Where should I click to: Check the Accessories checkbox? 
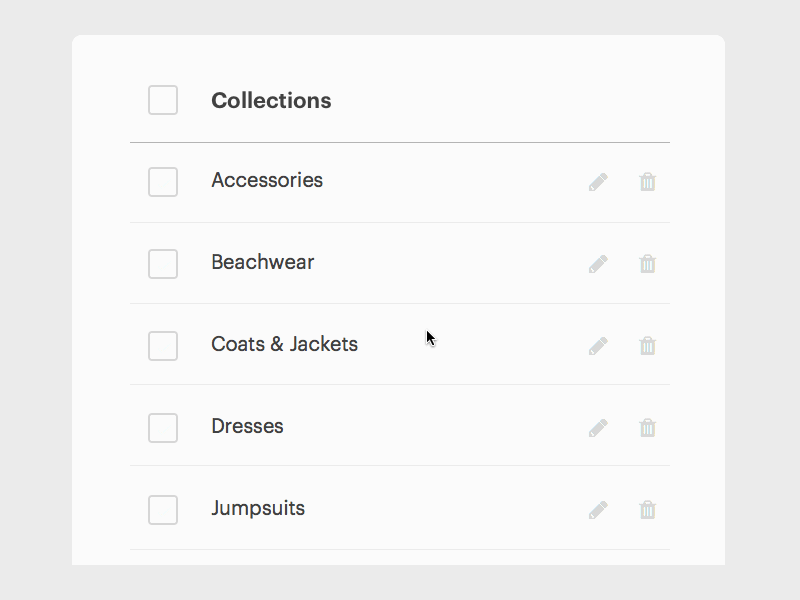pyautogui.click(x=162, y=181)
